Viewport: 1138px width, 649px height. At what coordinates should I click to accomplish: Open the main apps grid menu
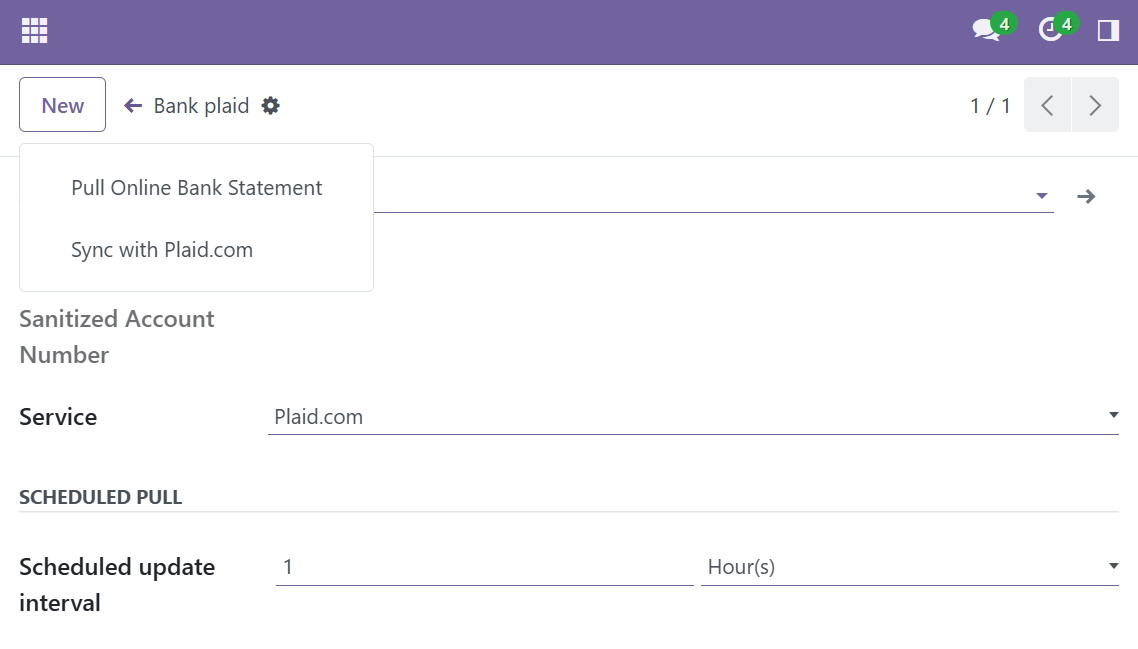point(35,31)
